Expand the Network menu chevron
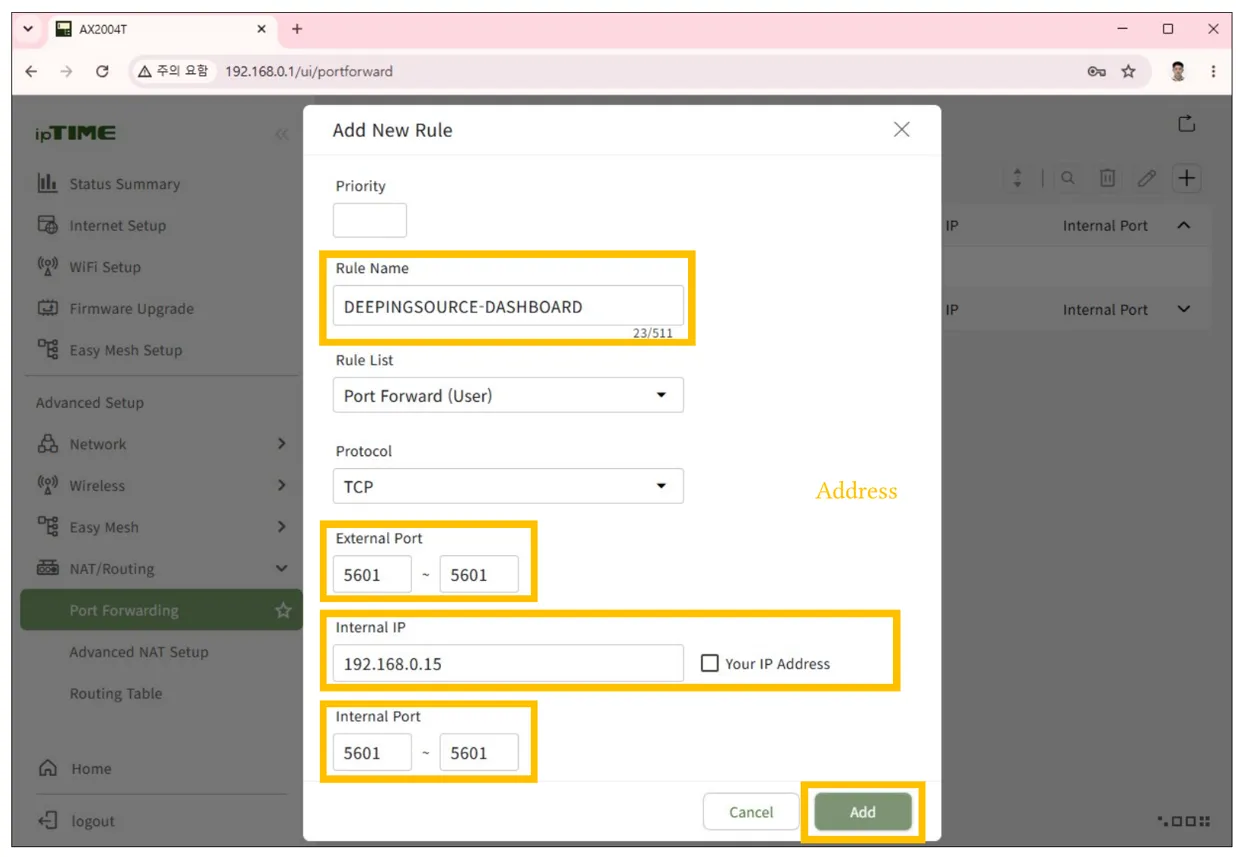This screenshot has height=857, width=1240. [281, 444]
